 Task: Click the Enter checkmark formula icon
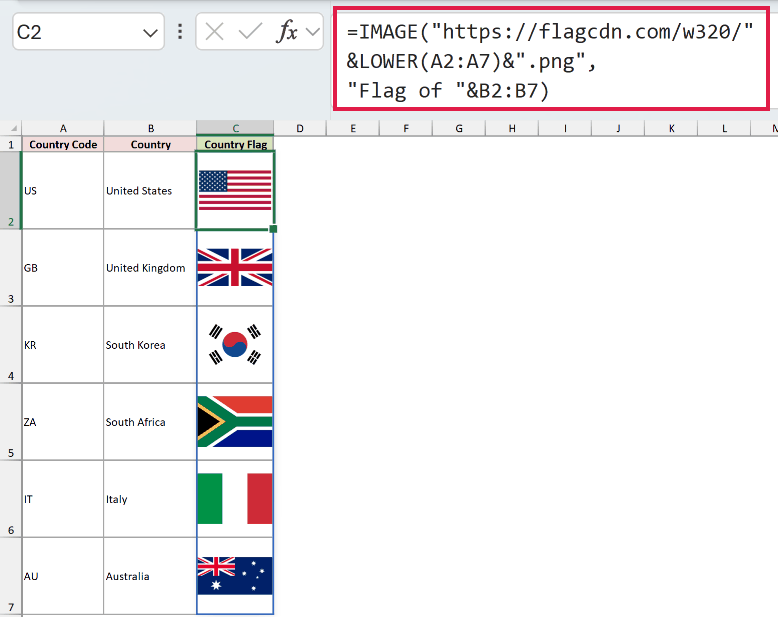[x=250, y=32]
